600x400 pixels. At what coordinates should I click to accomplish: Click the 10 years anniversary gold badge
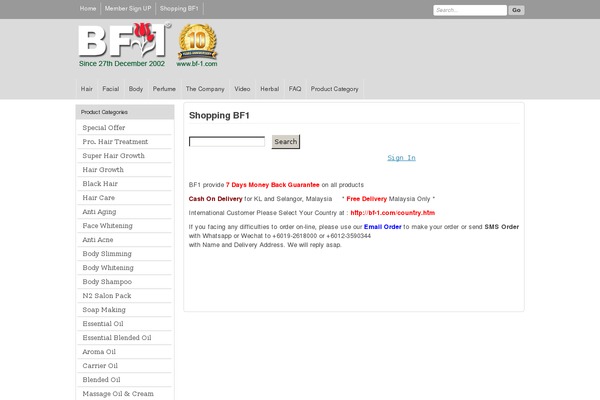pyautogui.click(x=197, y=41)
